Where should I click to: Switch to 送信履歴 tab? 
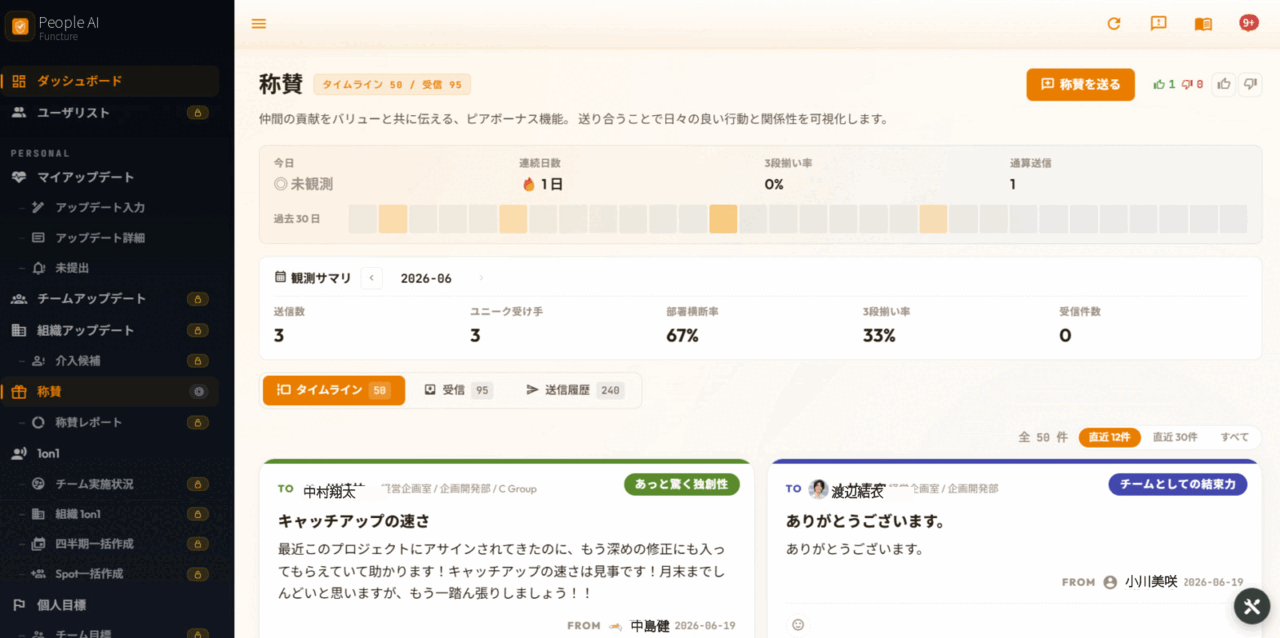(574, 390)
